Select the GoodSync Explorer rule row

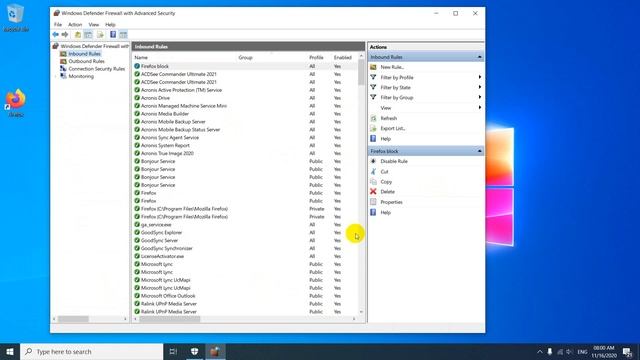coord(245,233)
